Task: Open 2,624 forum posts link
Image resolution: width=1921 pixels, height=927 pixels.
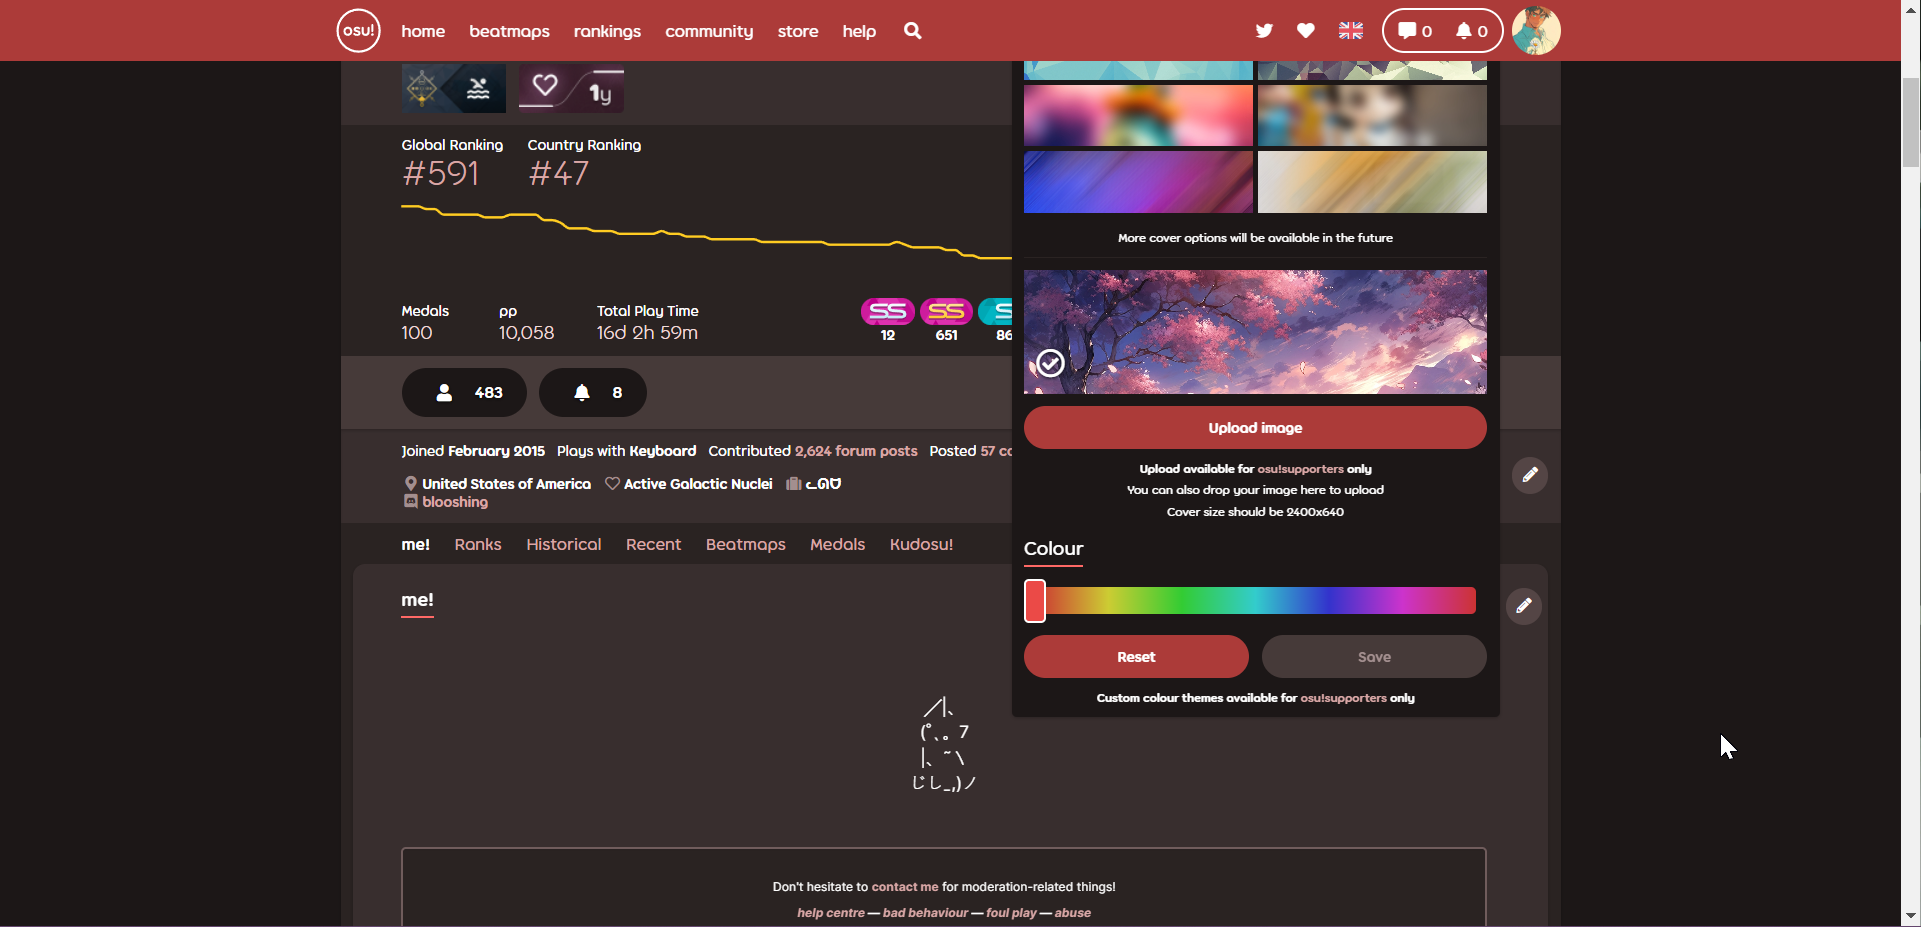Action: [856, 451]
